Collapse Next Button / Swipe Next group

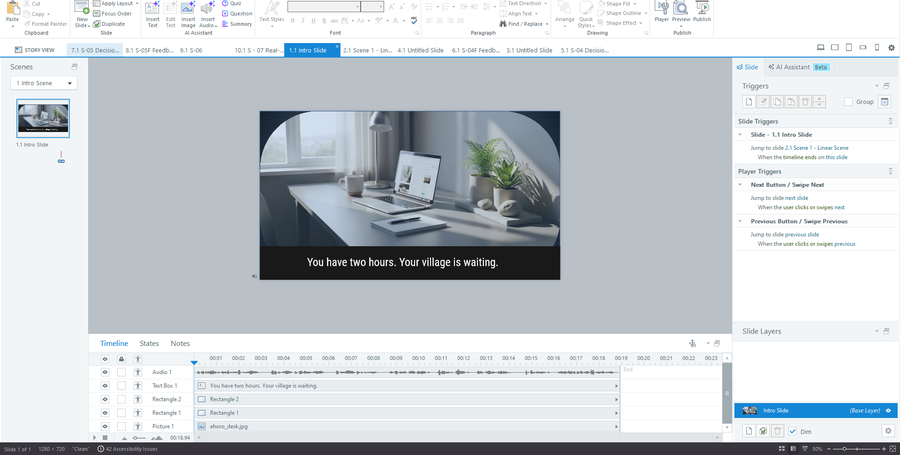[740, 185]
